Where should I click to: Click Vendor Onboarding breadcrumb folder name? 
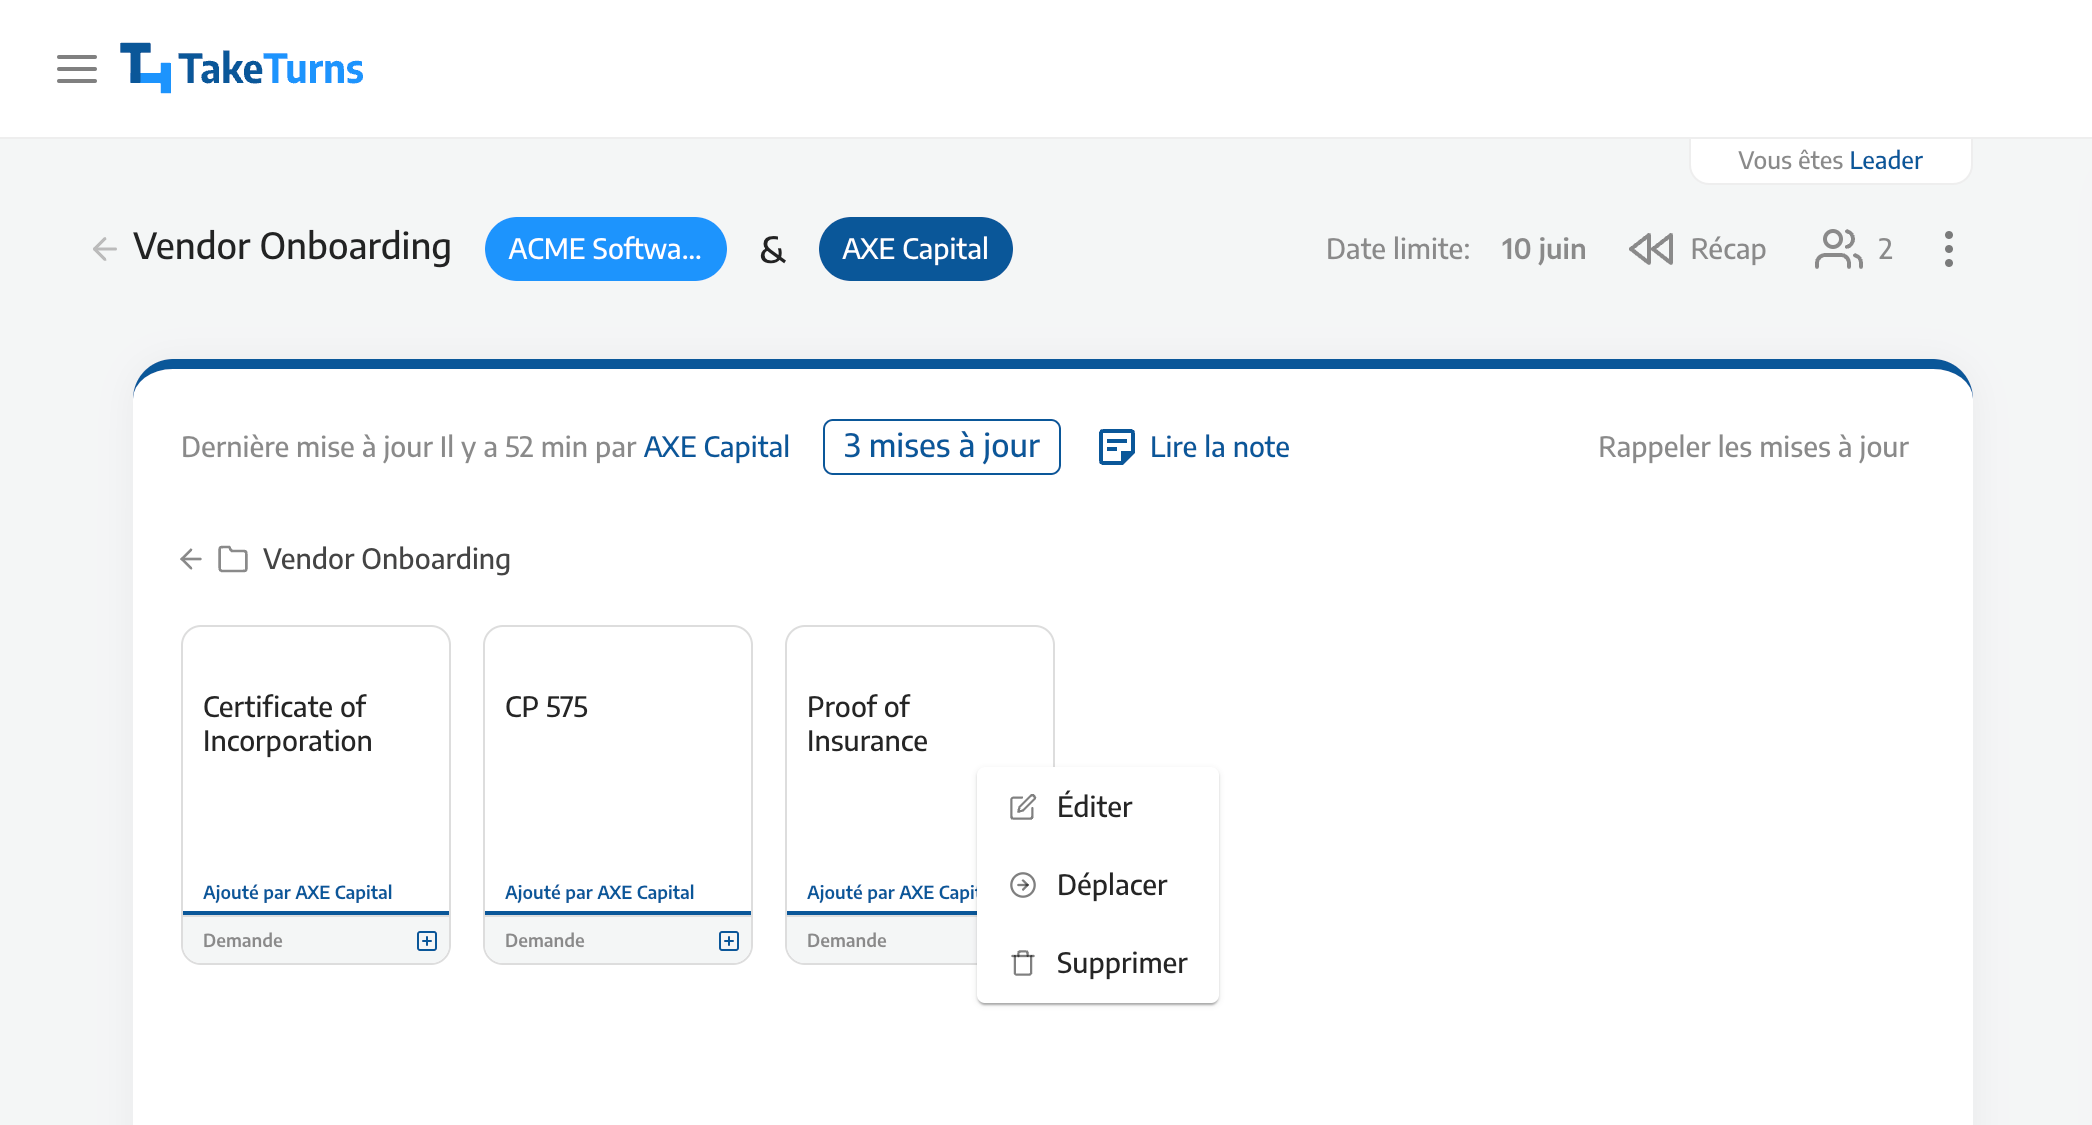387,559
